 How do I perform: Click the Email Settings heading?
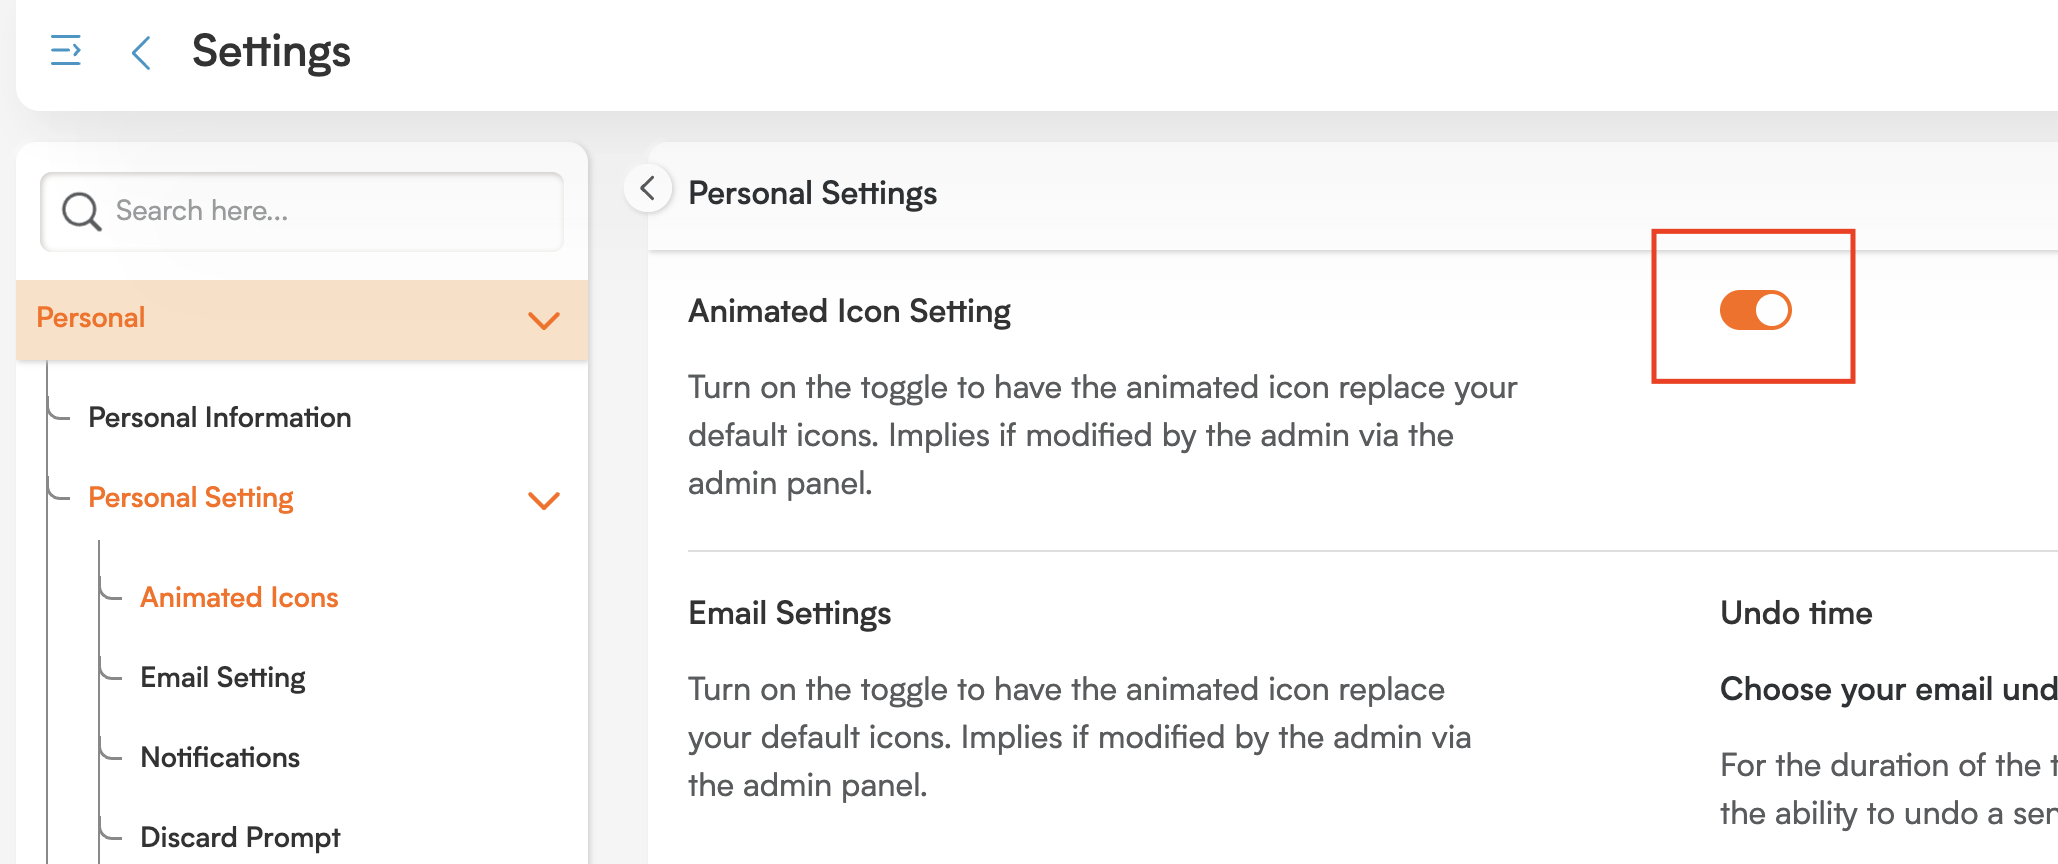click(x=790, y=613)
